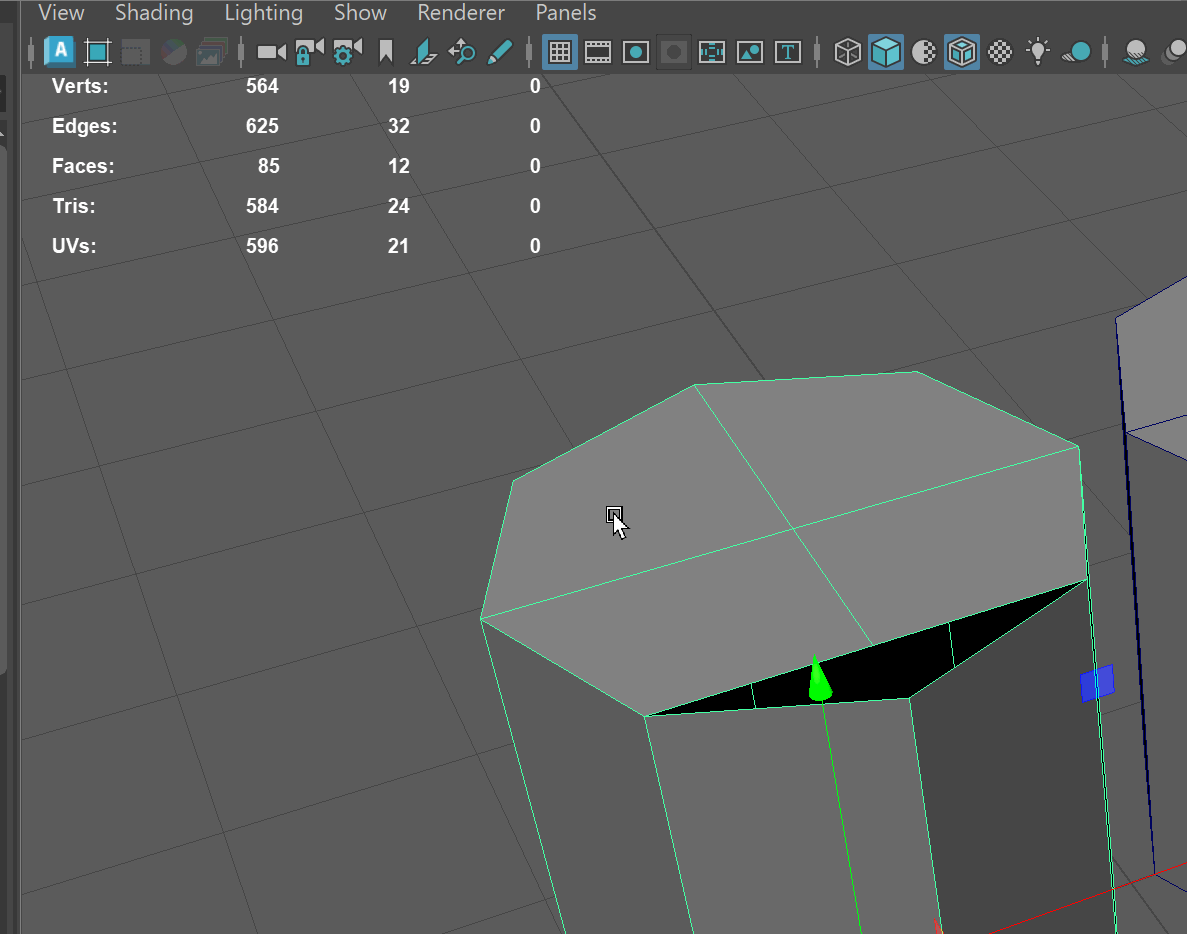Select the Grease Pencil tool icon

pos(499,52)
